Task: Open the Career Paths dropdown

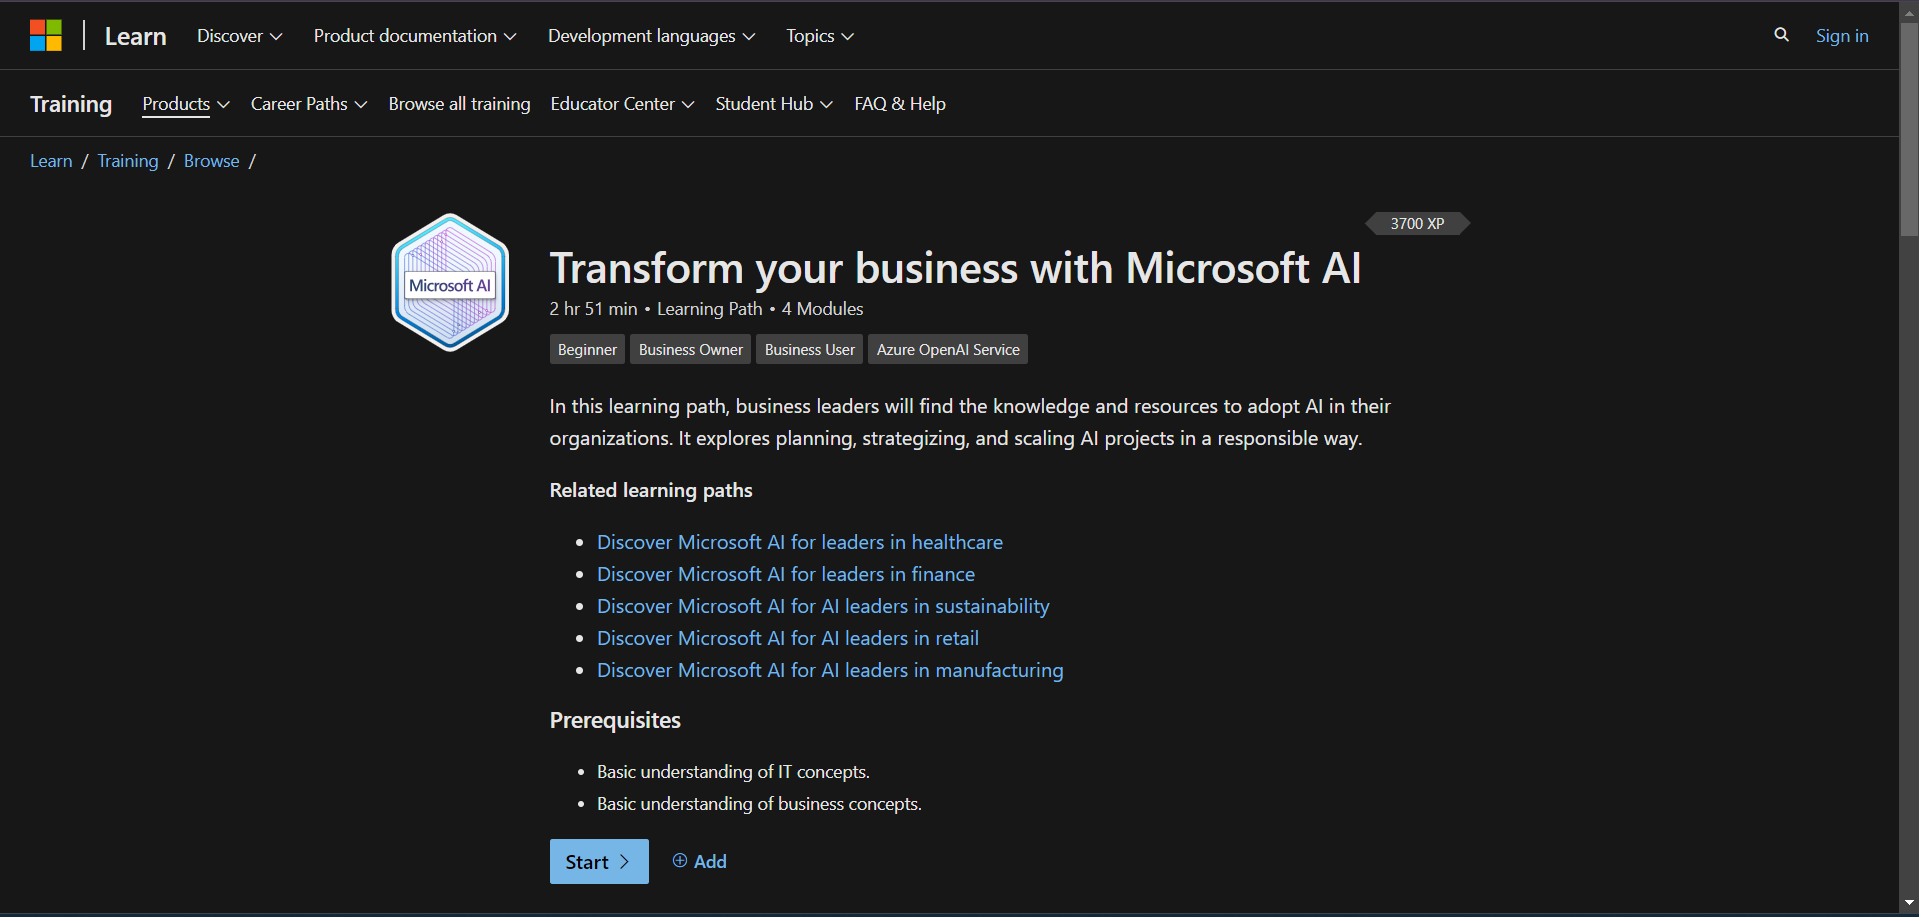Action: point(308,103)
